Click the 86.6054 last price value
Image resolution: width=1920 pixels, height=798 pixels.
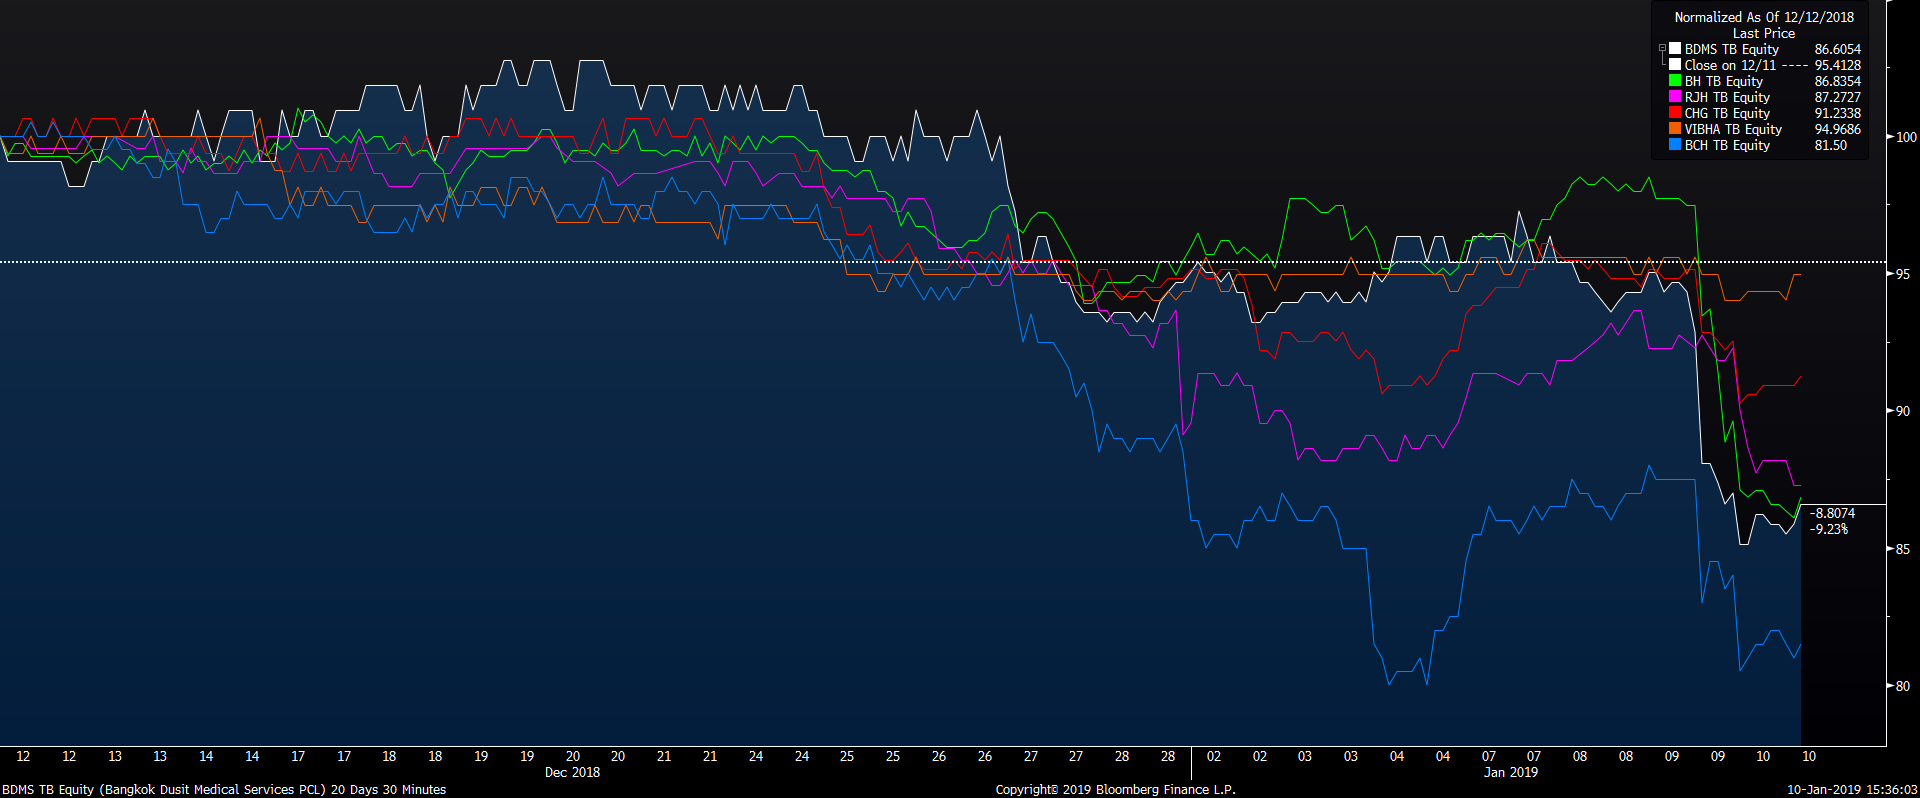pos(1838,49)
